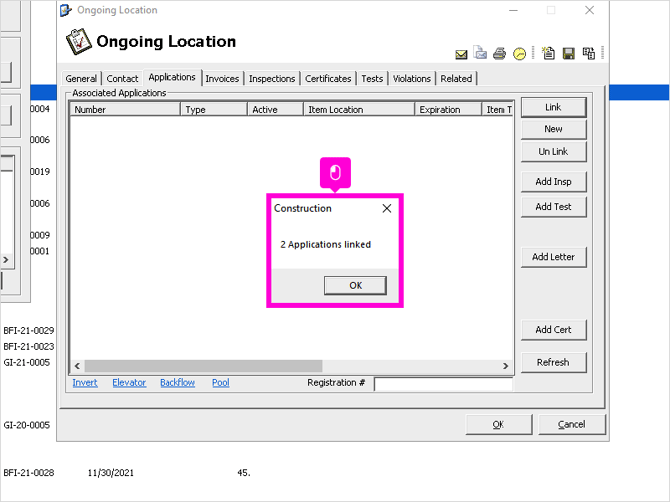Go to the Invoices tab

tap(222, 79)
